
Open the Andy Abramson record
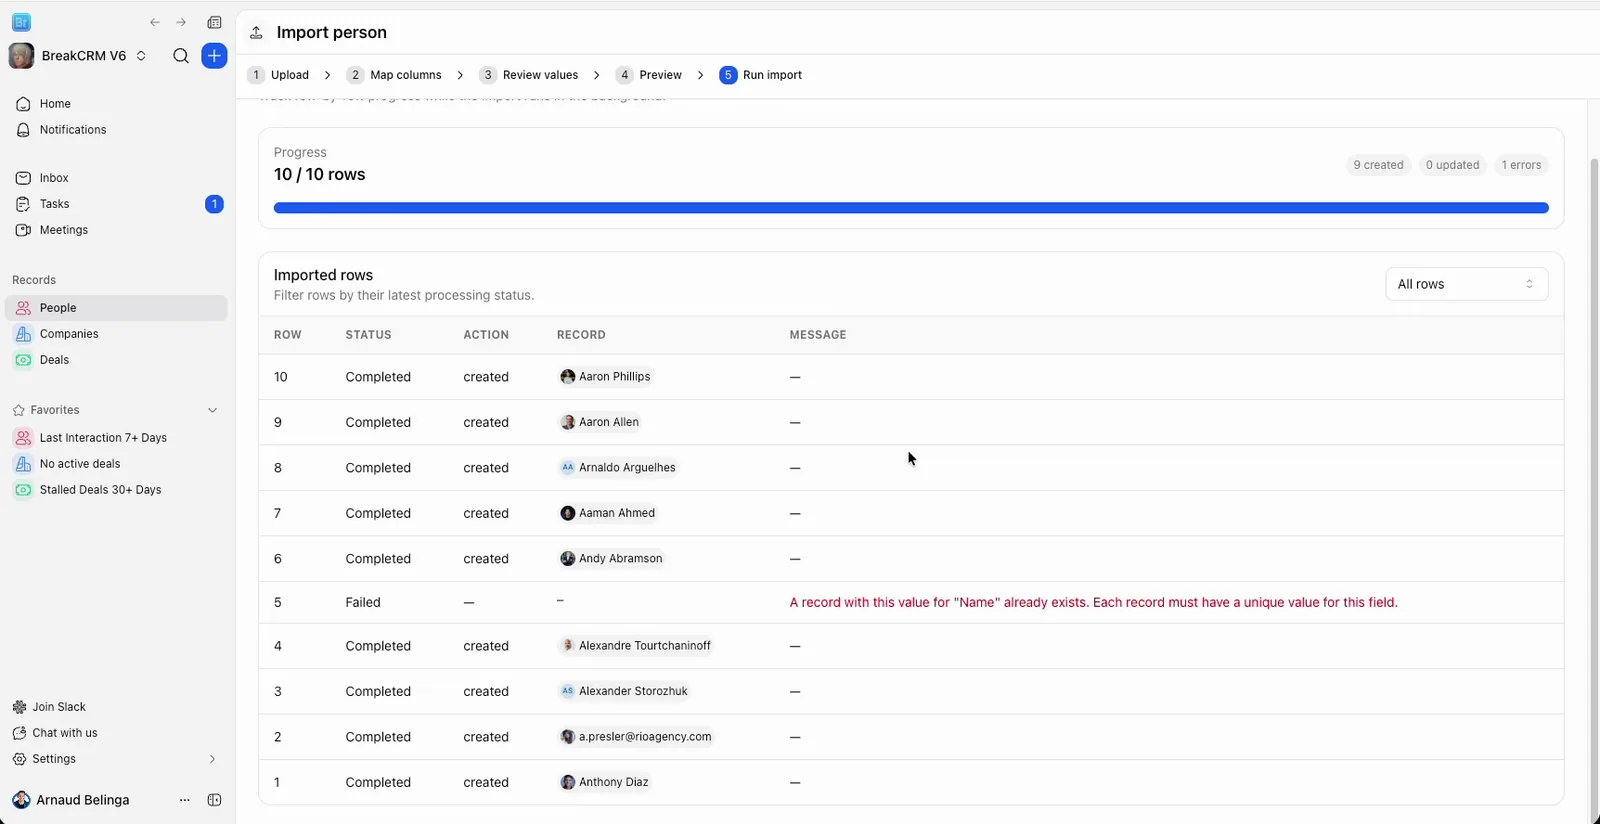coord(612,558)
